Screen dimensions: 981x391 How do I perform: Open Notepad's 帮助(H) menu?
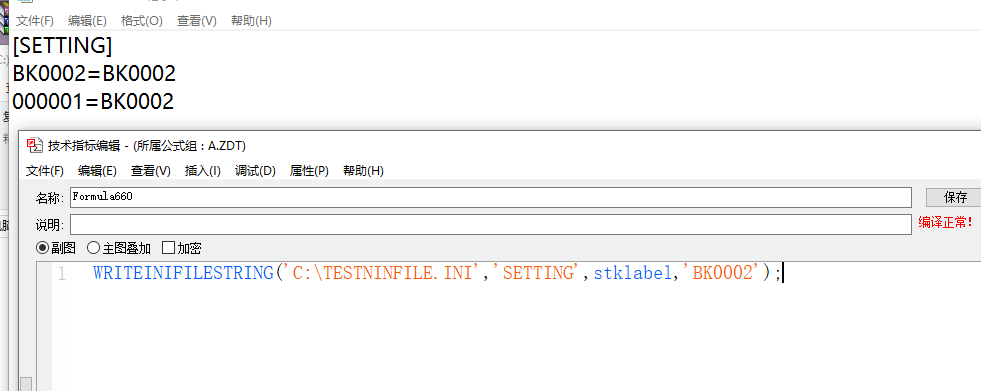point(252,21)
